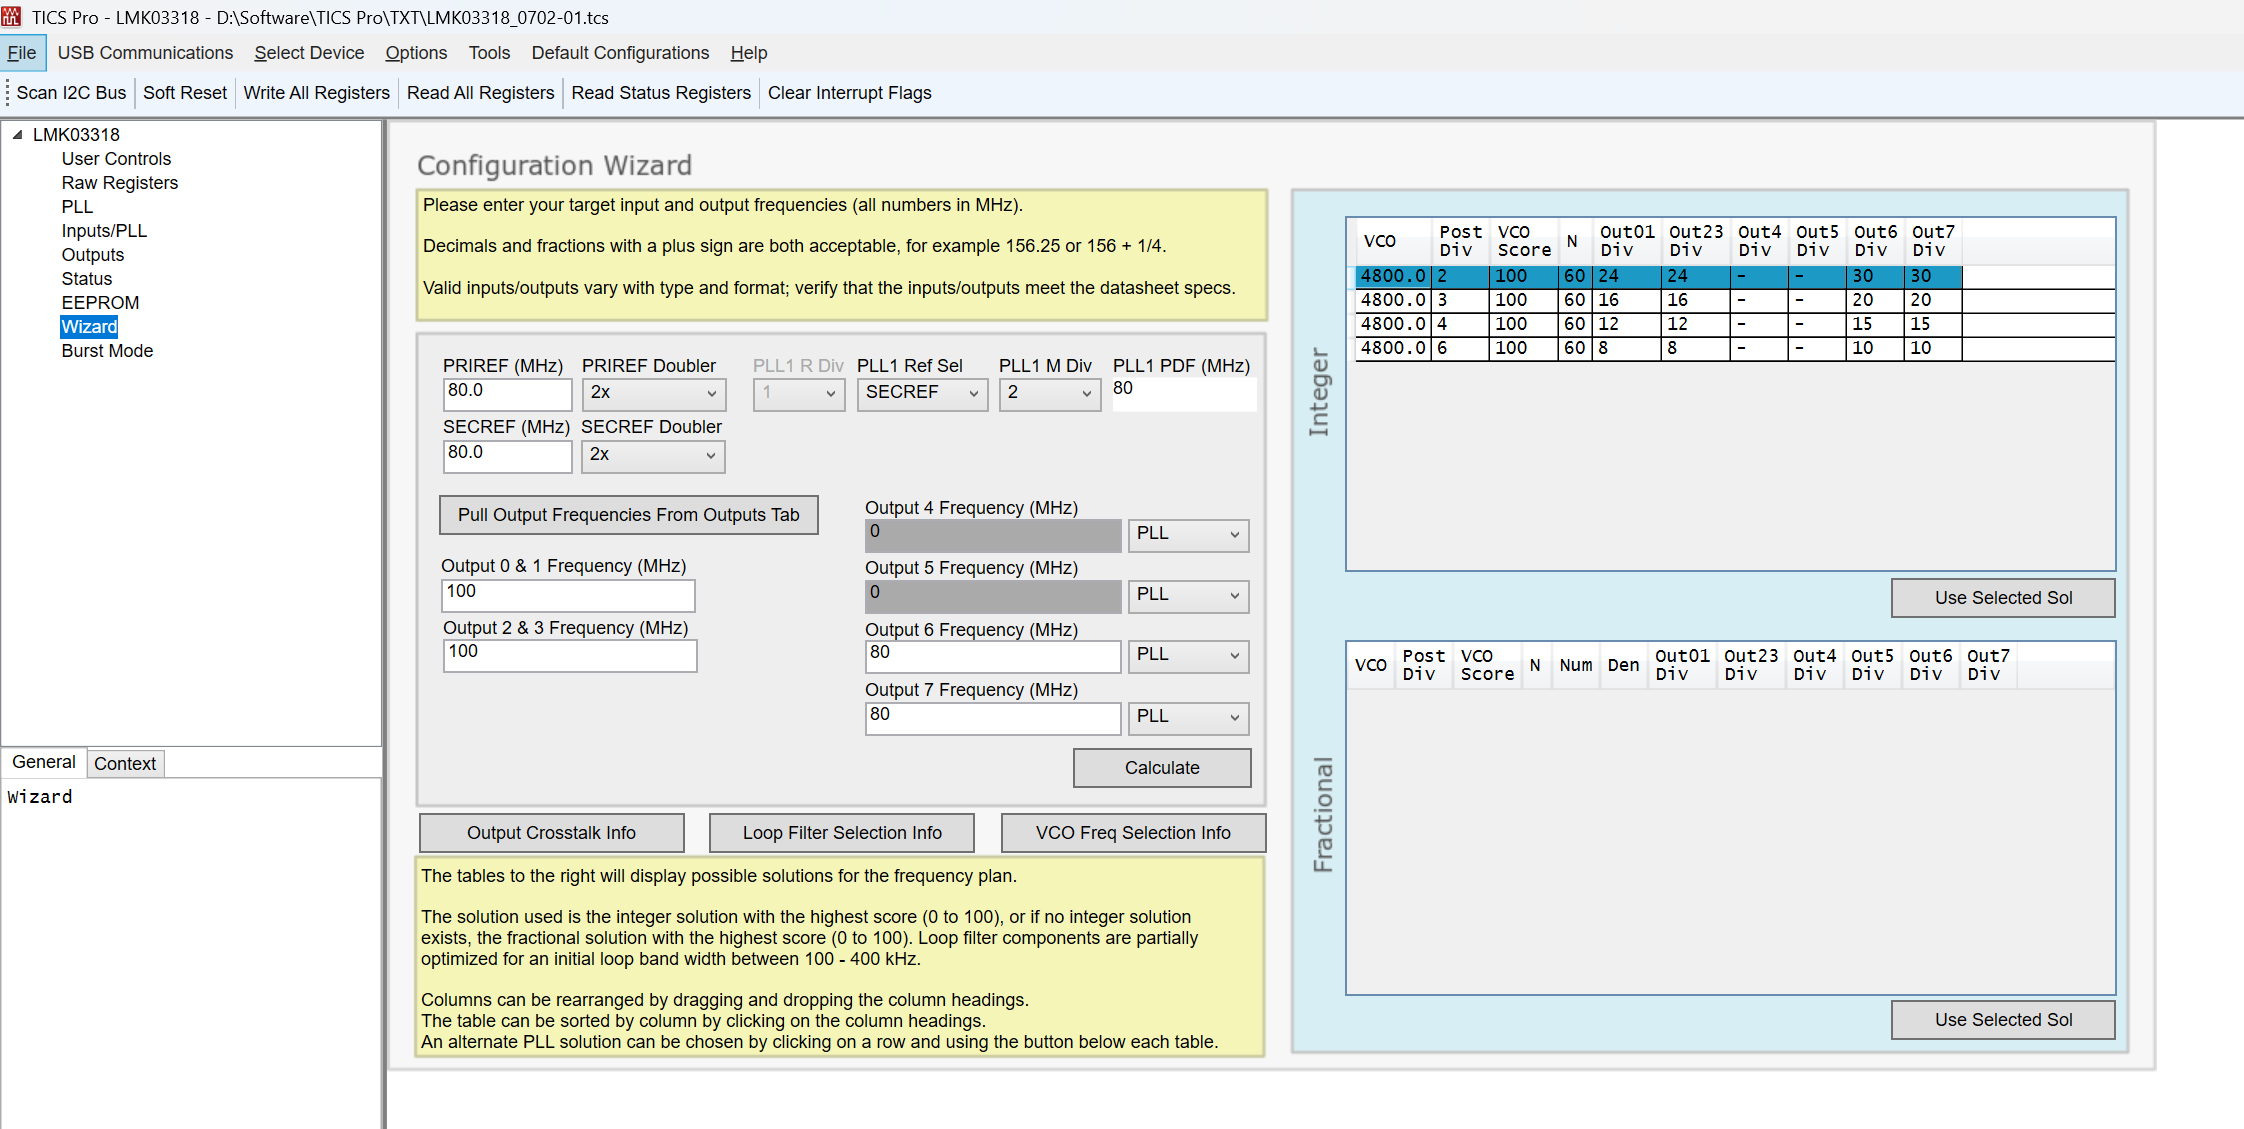This screenshot has height=1129, width=2244.
Task: Click Output 0 & 1 Frequency field
Action: (568, 595)
